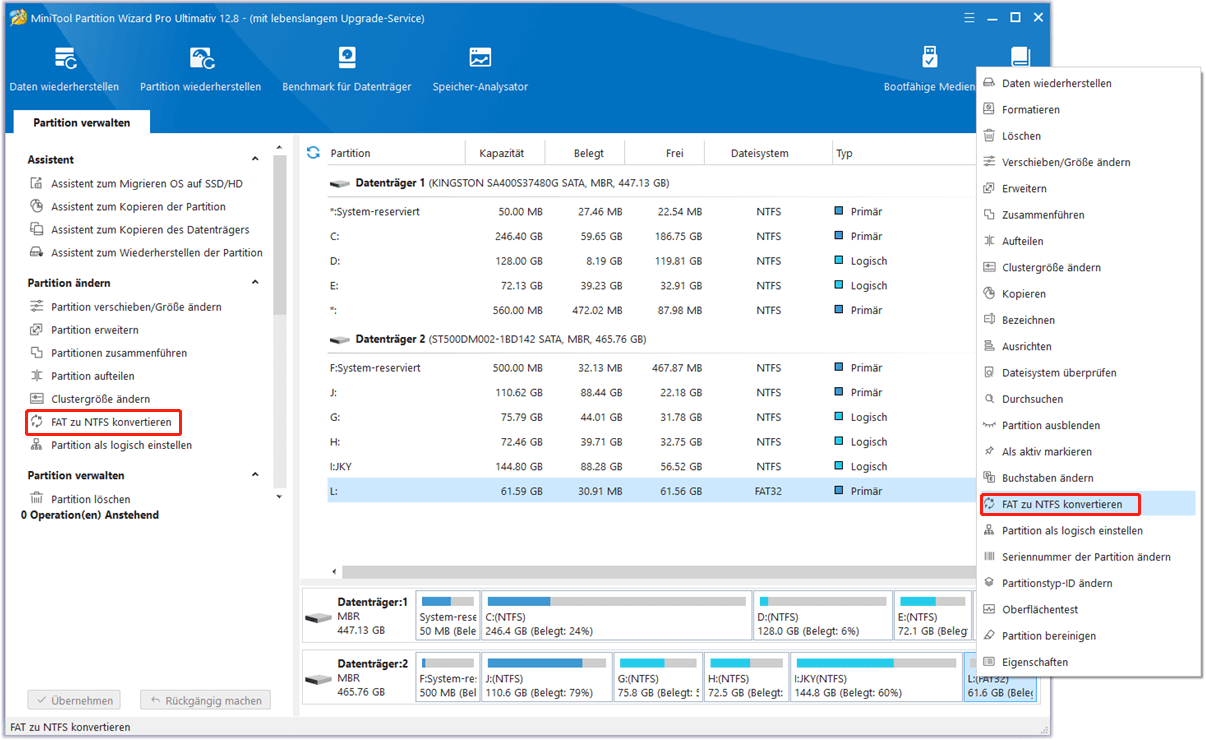This screenshot has width=1206, height=740.
Task: Start Assistent zum Wiederherstellen der Partition
Action: pos(146,253)
